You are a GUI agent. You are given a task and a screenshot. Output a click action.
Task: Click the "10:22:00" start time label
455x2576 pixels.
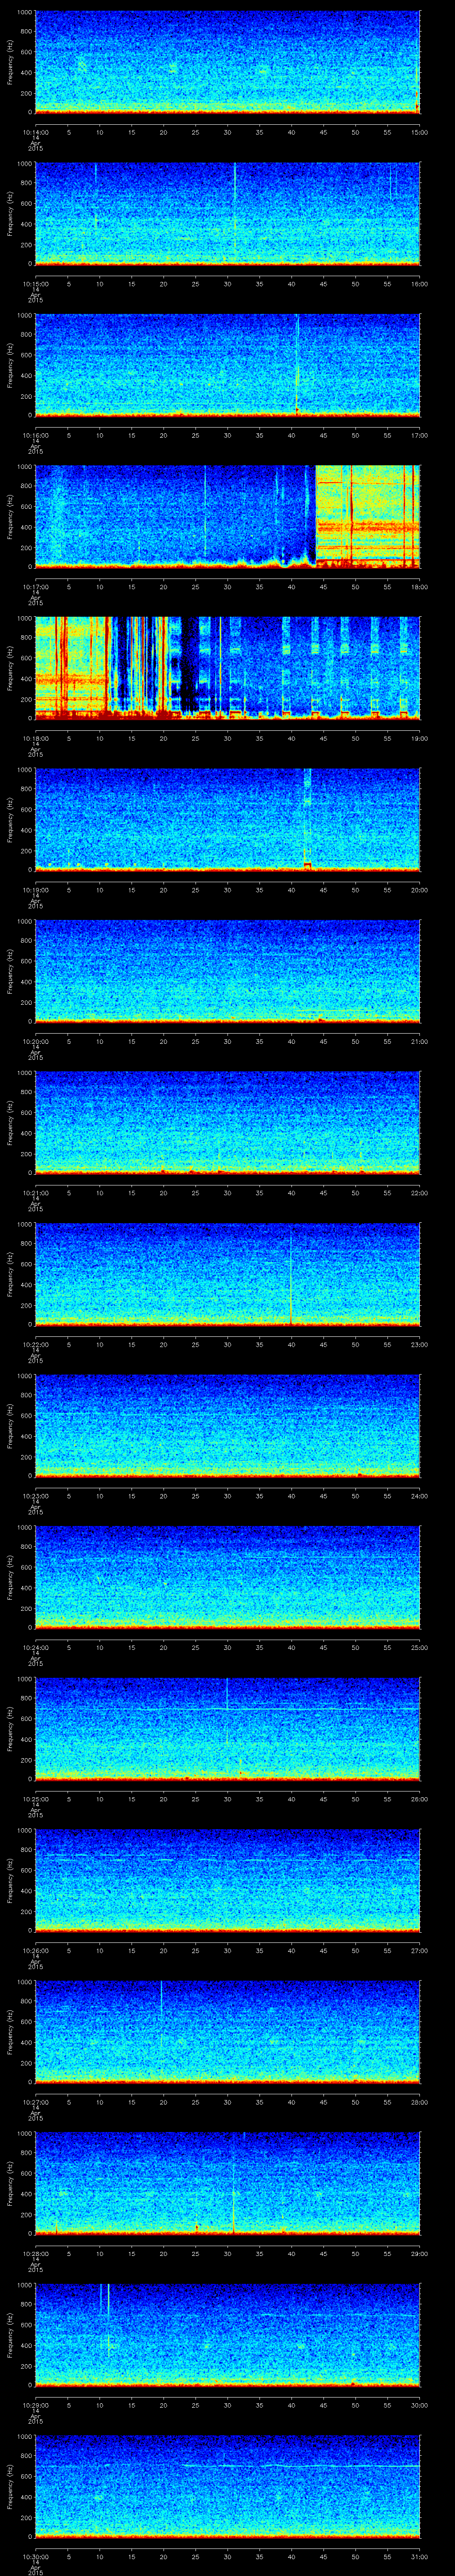click(x=35, y=1343)
